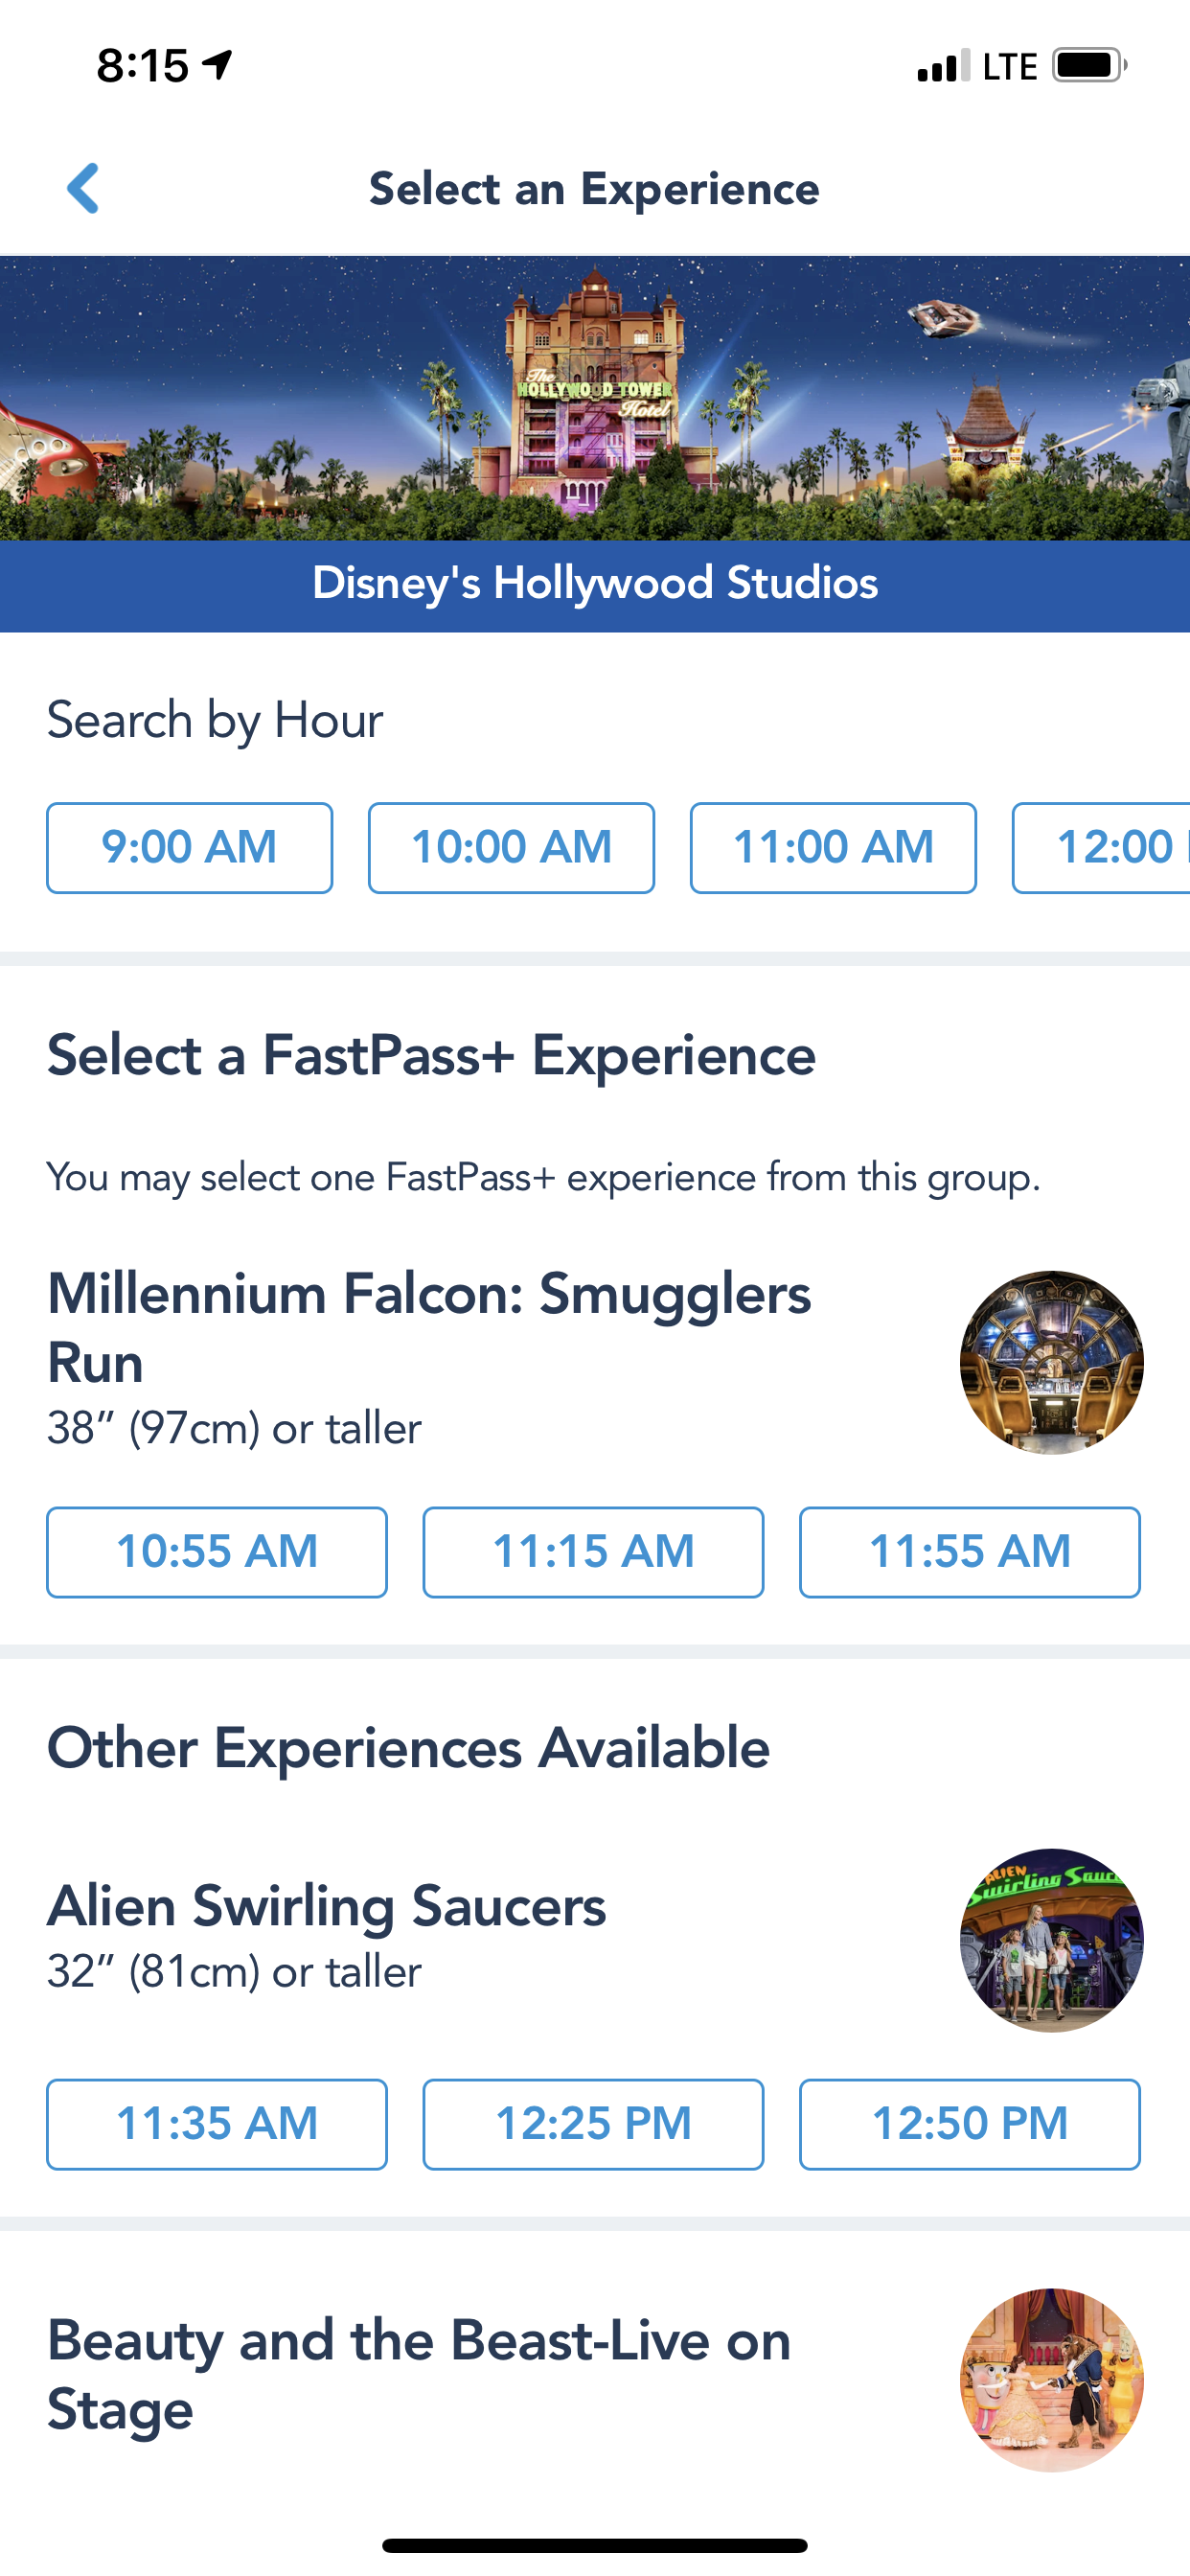Pick 11:15 AM for Millennium Falcon
The image size is (1190, 2576).
593,1551
